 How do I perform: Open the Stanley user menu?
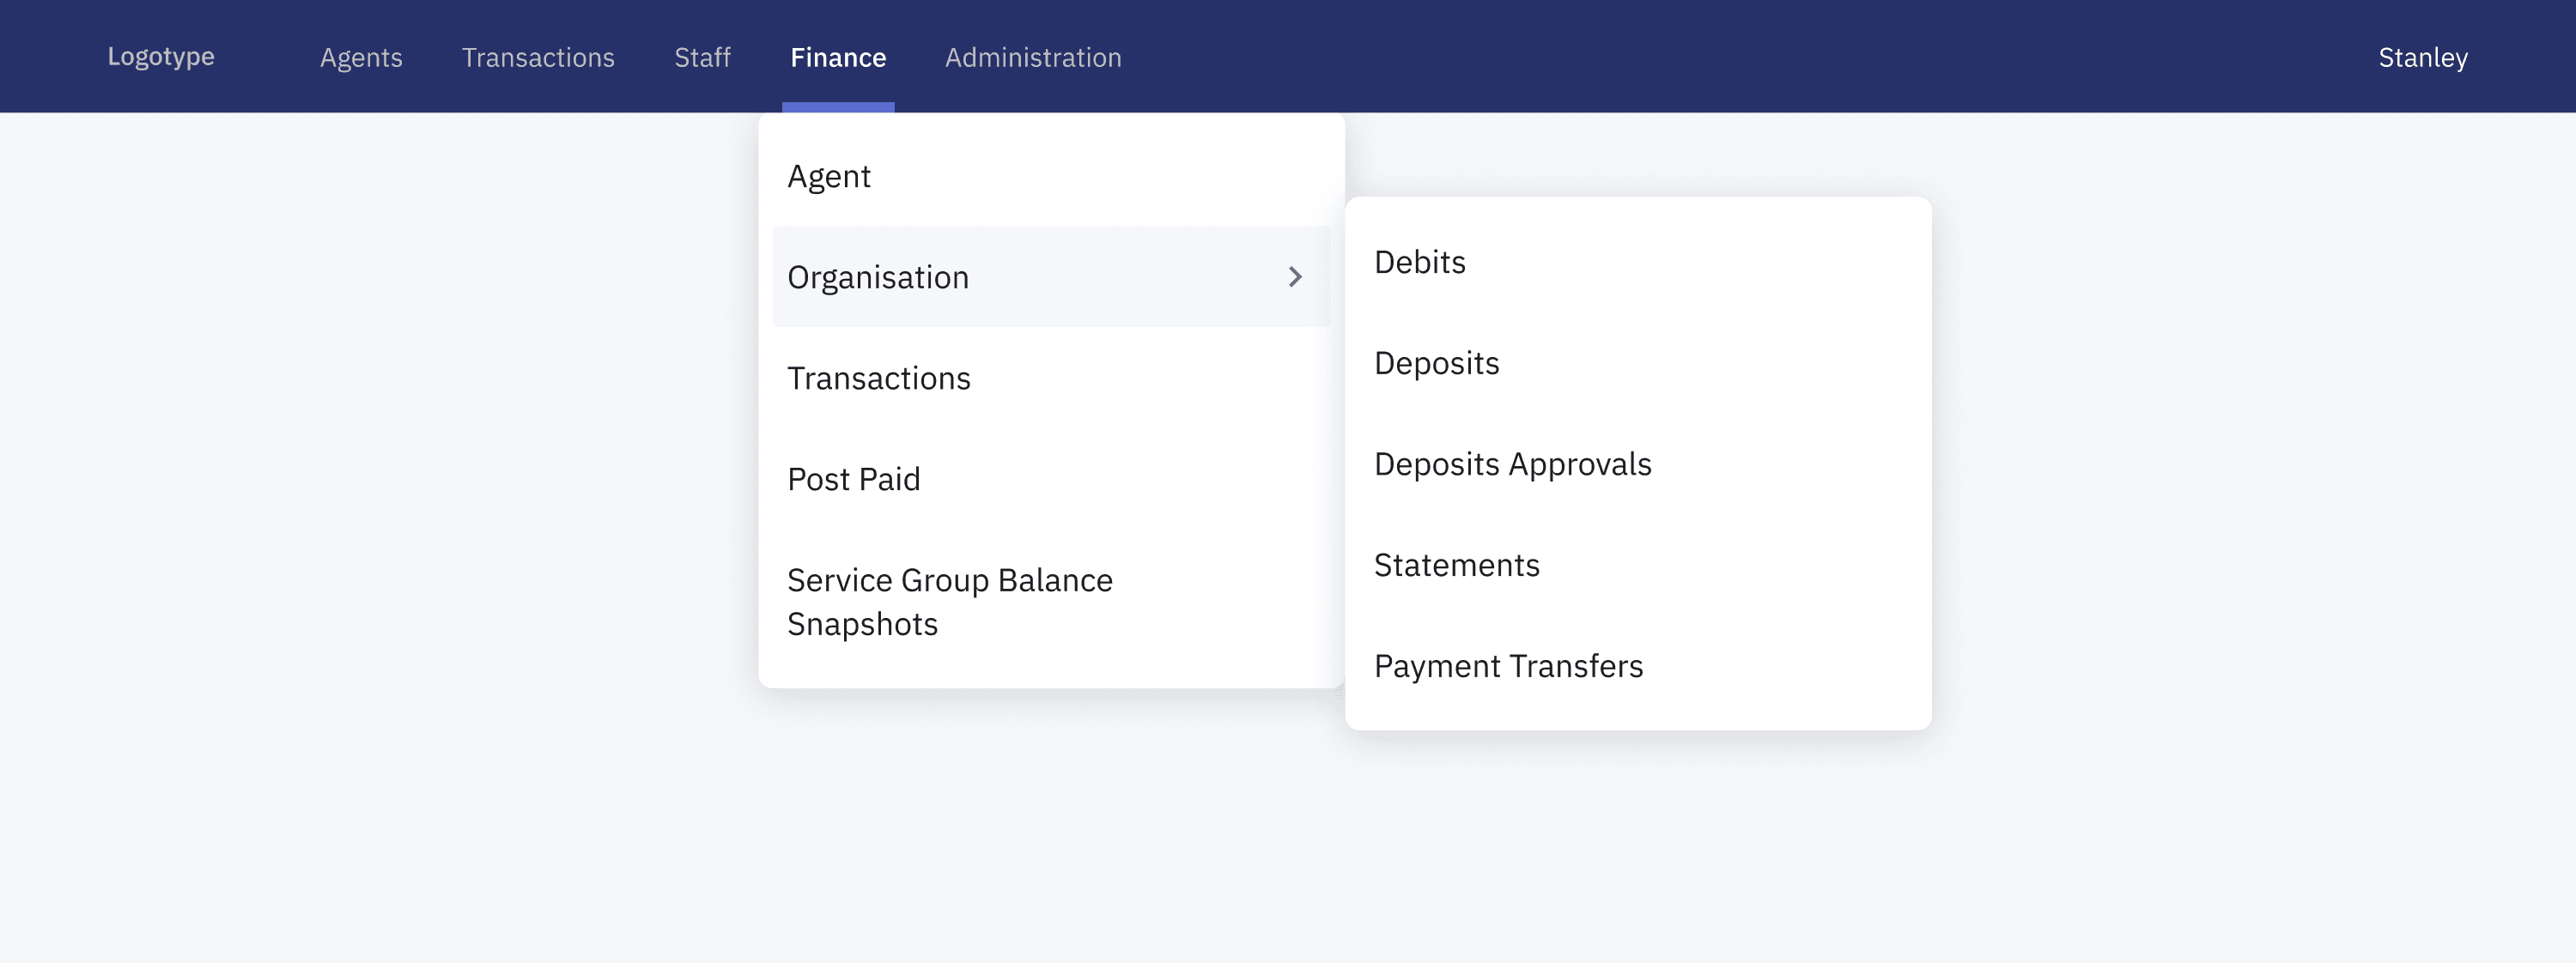2422,57
